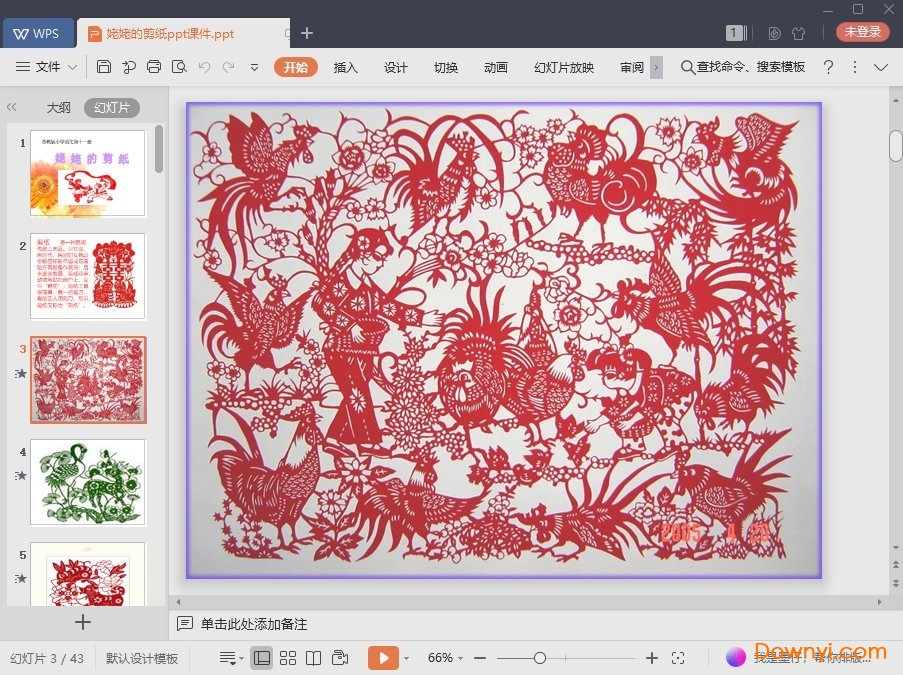
Task: Select the 幻灯片 slides panel toggle
Action: tap(111, 108)
